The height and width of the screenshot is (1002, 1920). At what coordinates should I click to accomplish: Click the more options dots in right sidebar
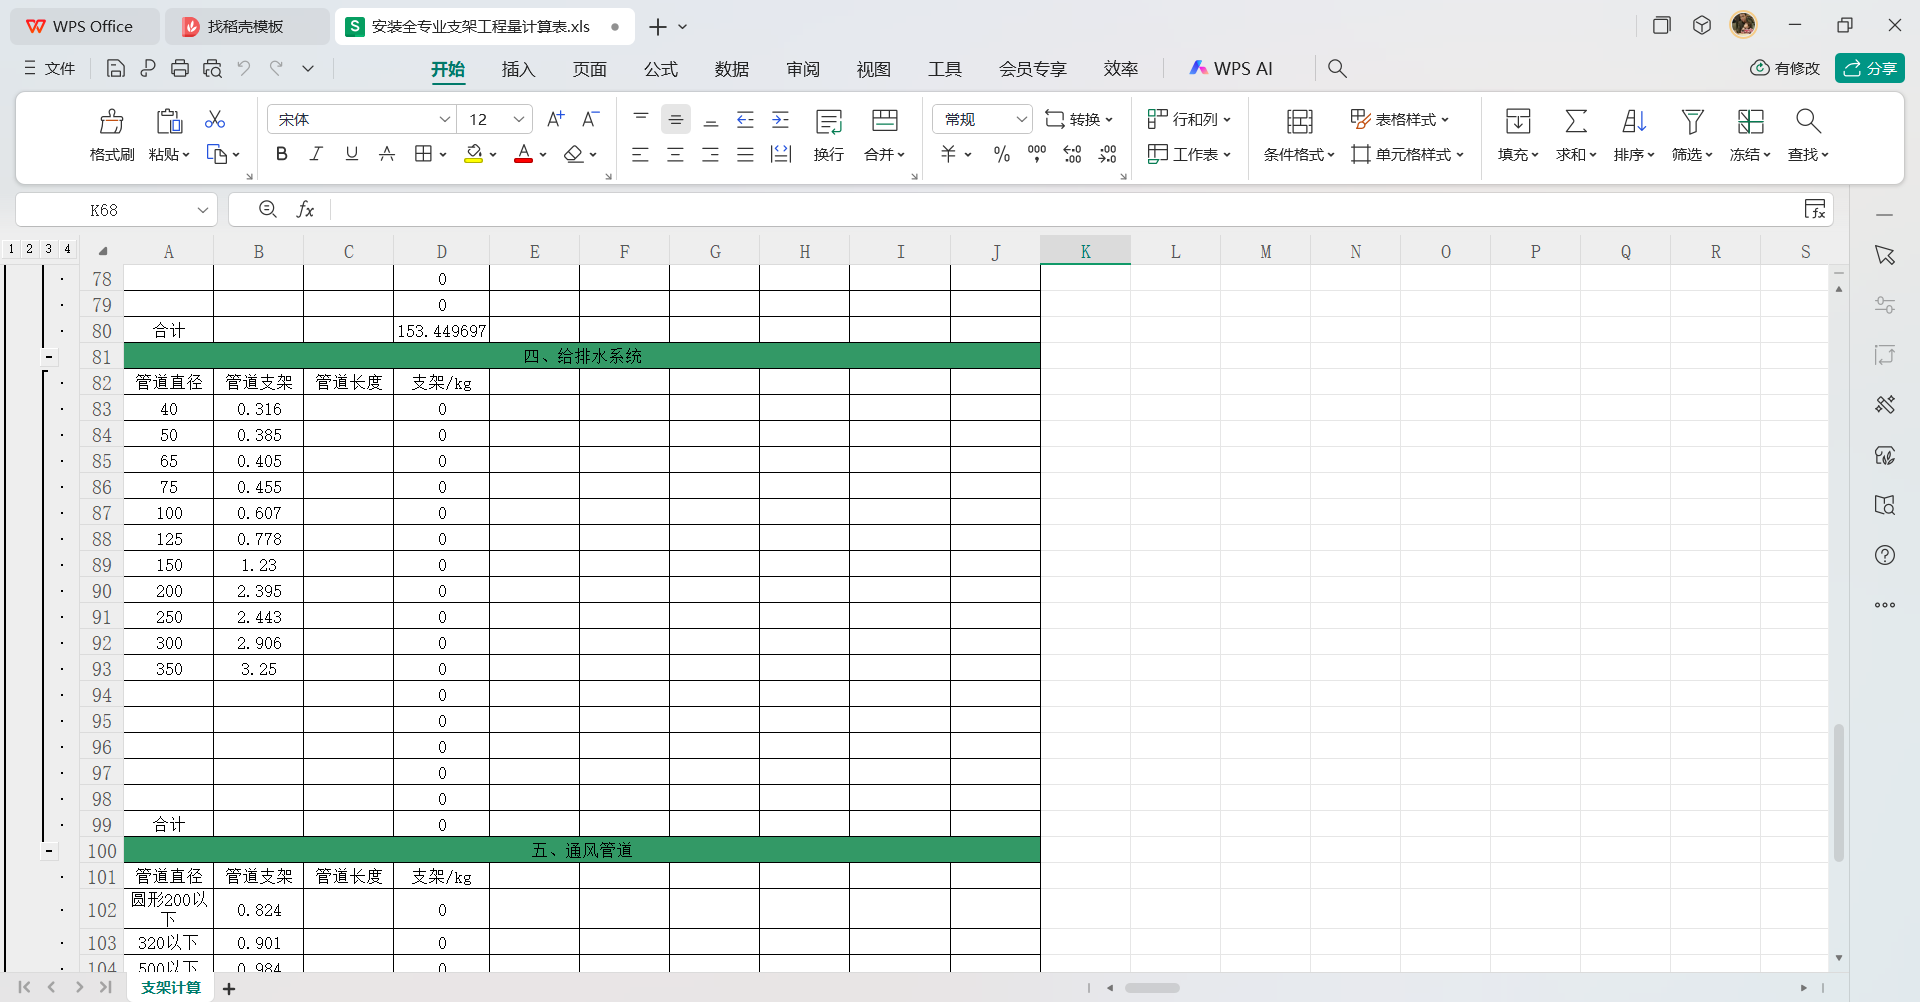pyautogui.click(x=1885, y=605)
